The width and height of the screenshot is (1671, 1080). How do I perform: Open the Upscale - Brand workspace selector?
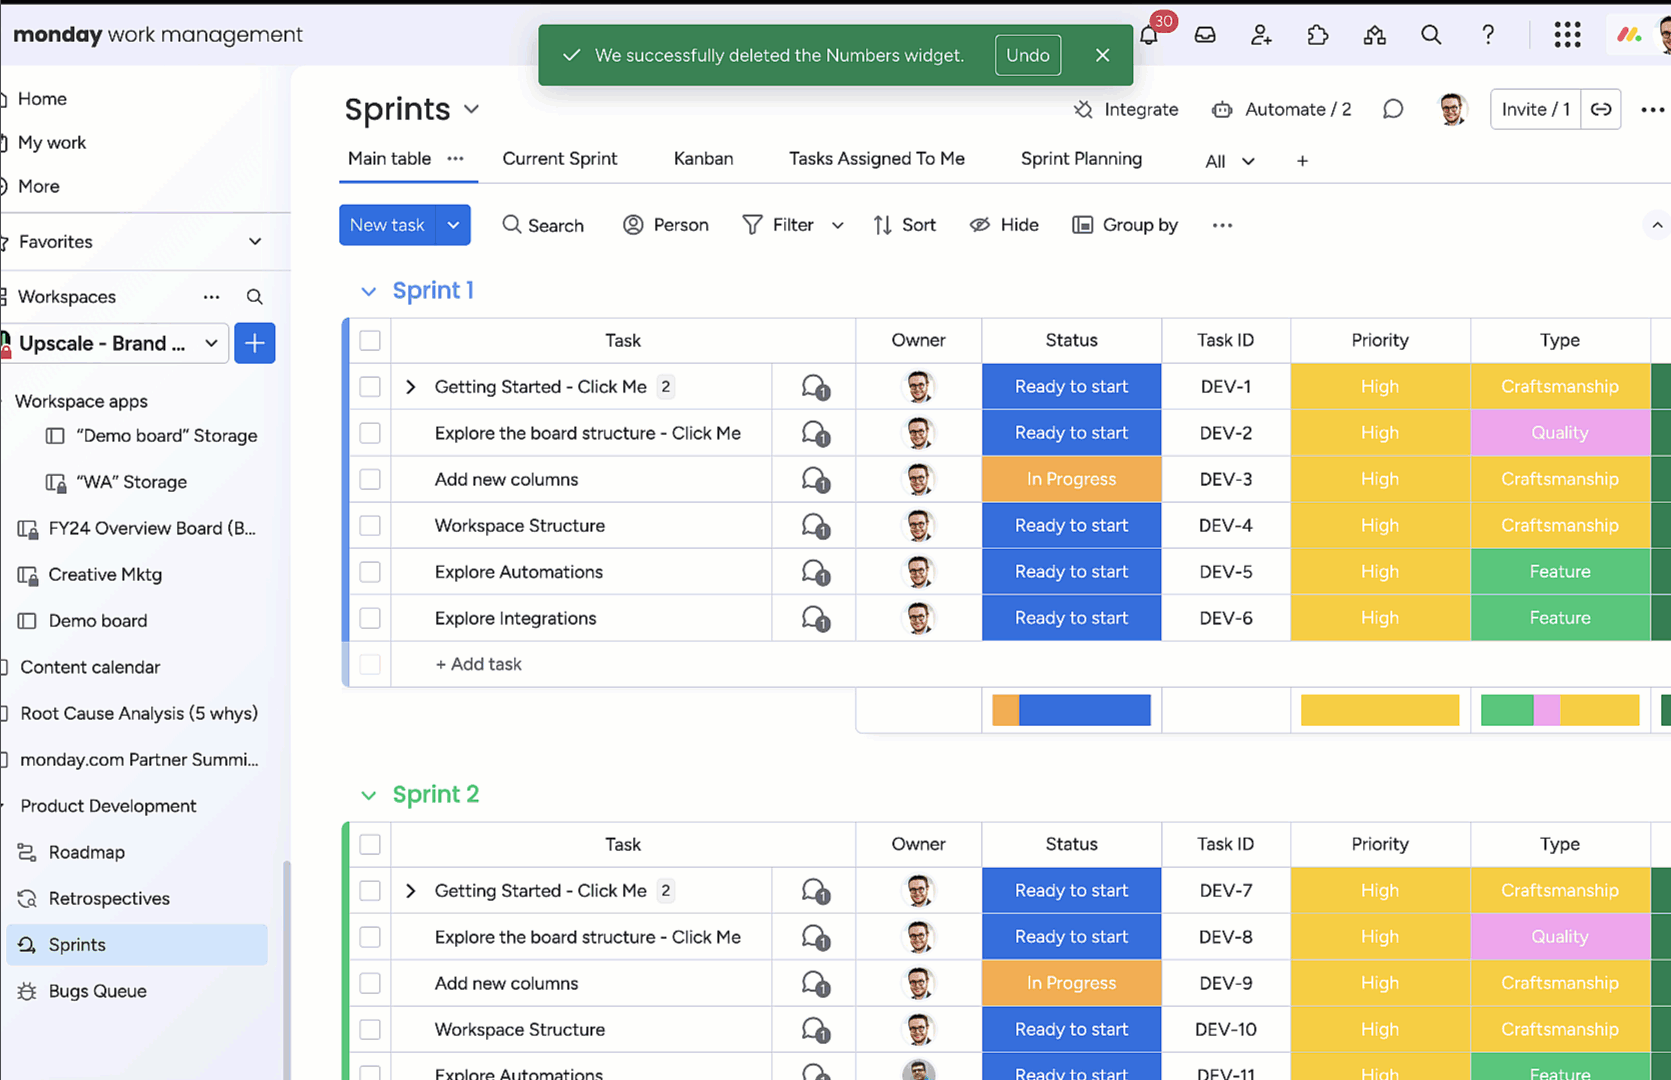pyautogui.click(x=114, y=343)
